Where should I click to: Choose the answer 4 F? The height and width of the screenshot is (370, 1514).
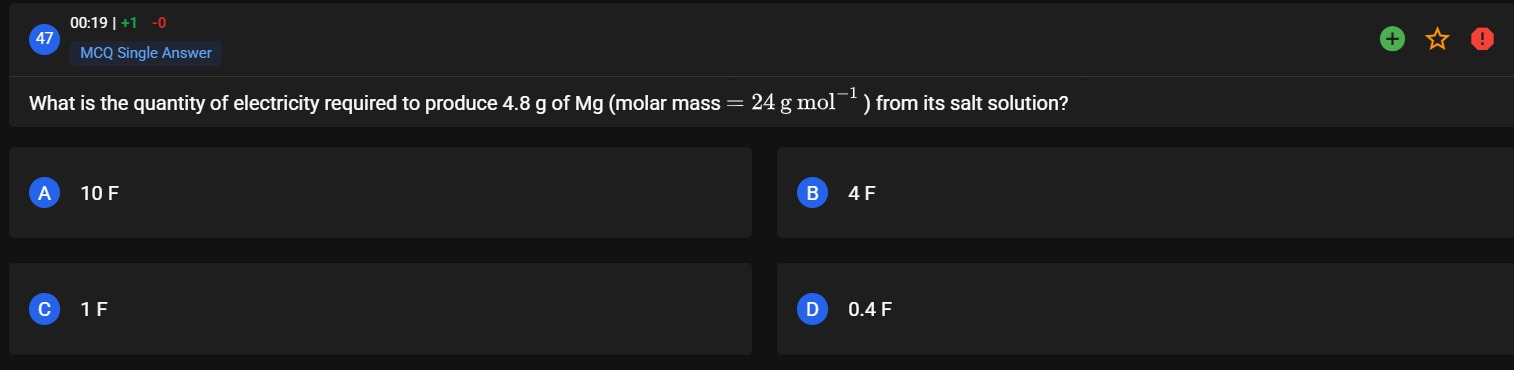pyautogui.click(x=862, y=194)
